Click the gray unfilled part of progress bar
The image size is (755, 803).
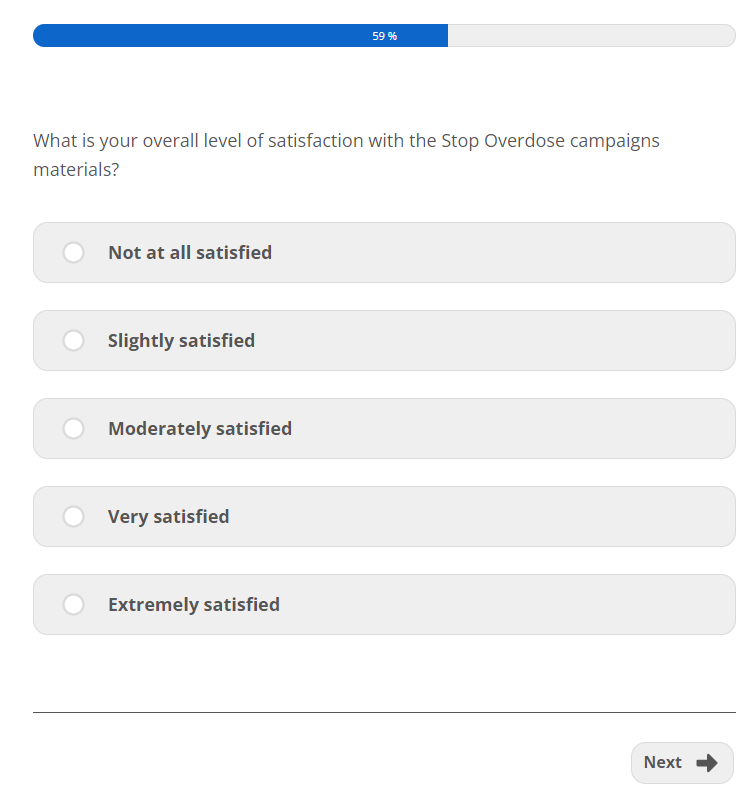(590, 36)
